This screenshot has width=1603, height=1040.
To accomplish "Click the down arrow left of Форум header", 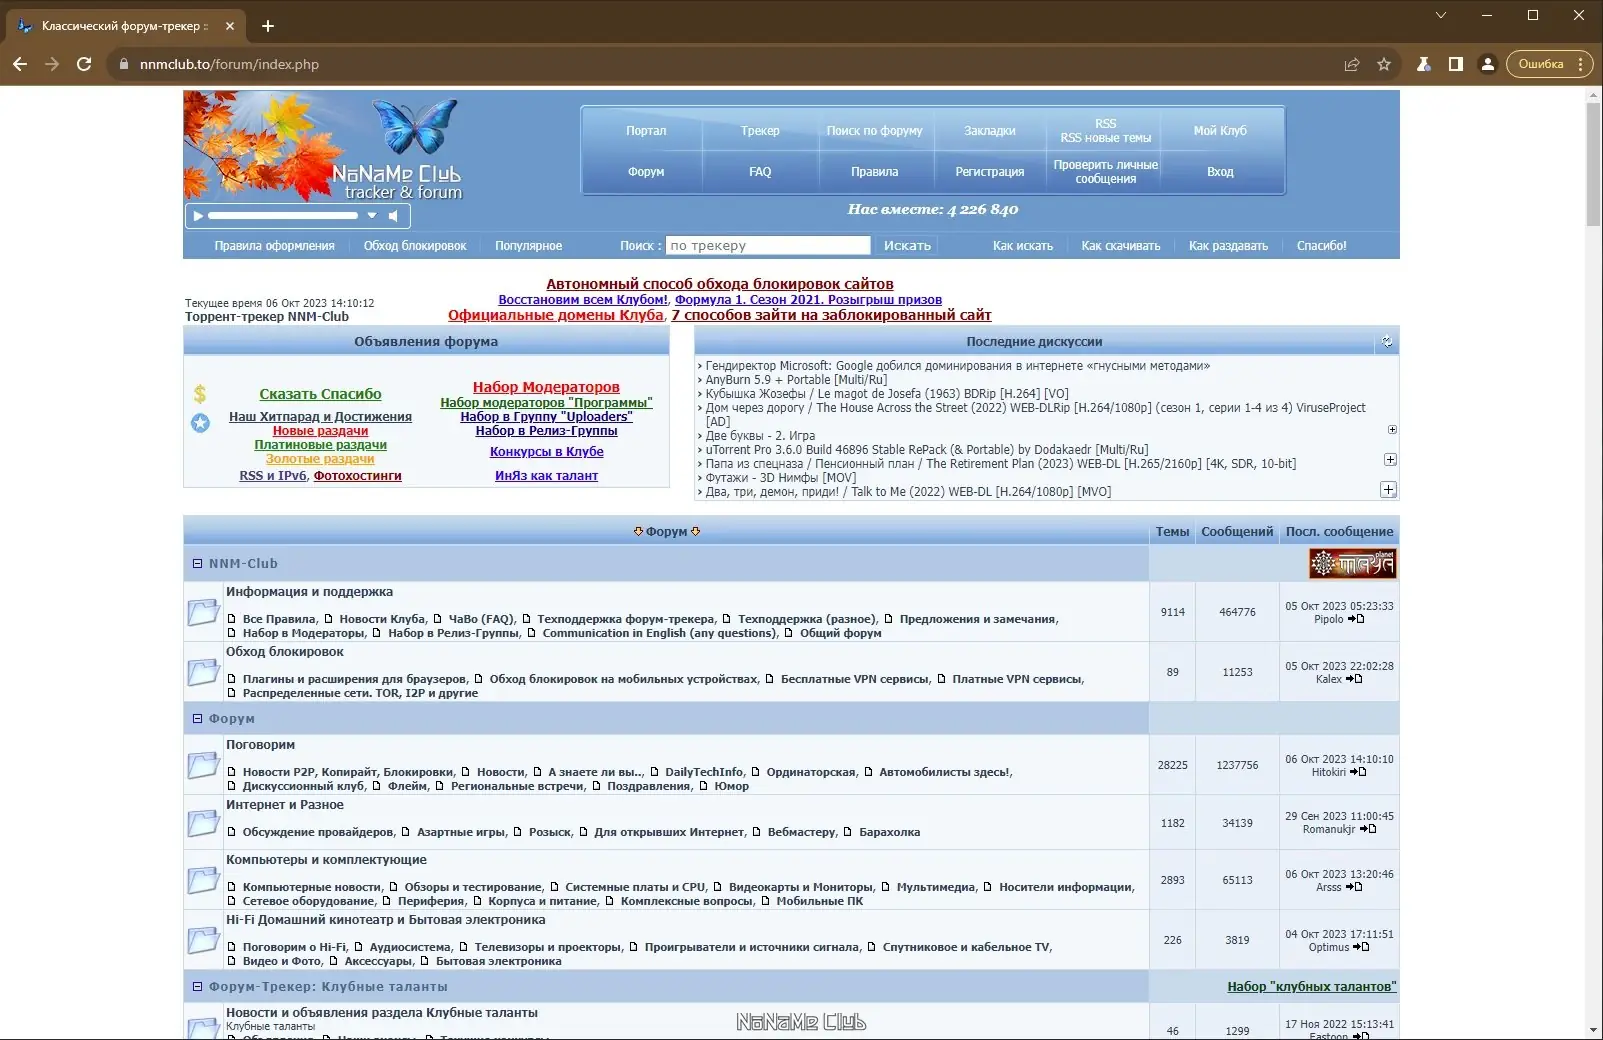I will tap(638, 532).
